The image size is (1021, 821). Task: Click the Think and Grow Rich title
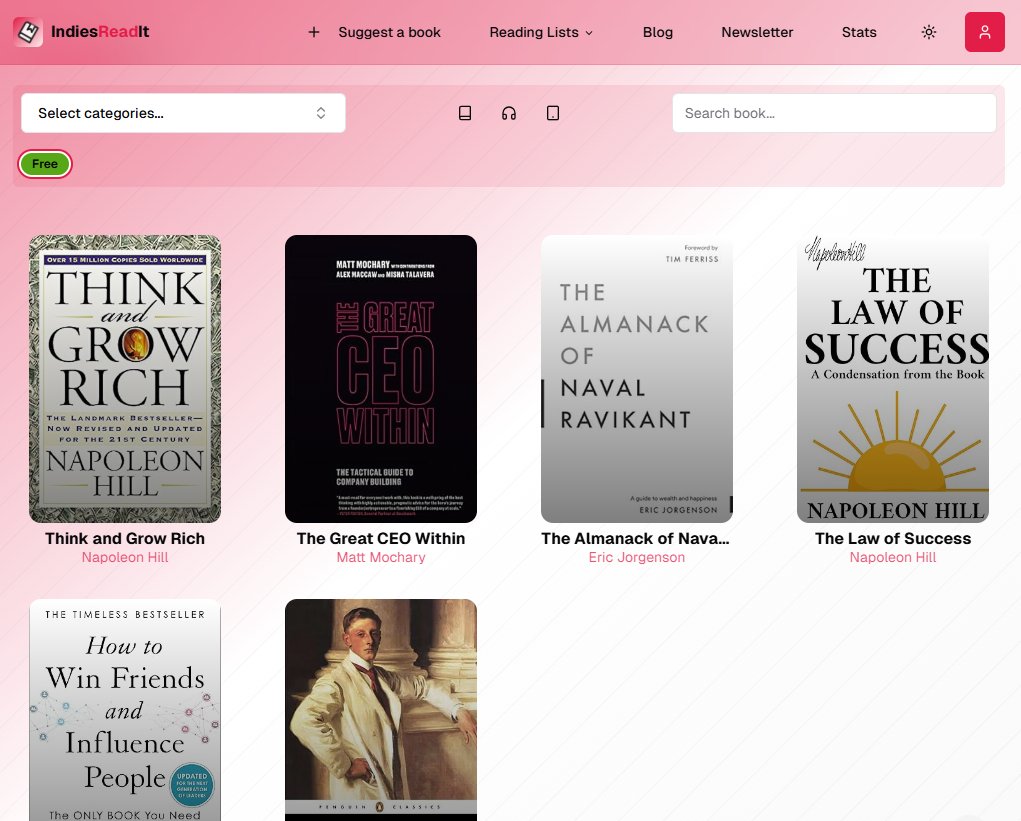point(125,538)
